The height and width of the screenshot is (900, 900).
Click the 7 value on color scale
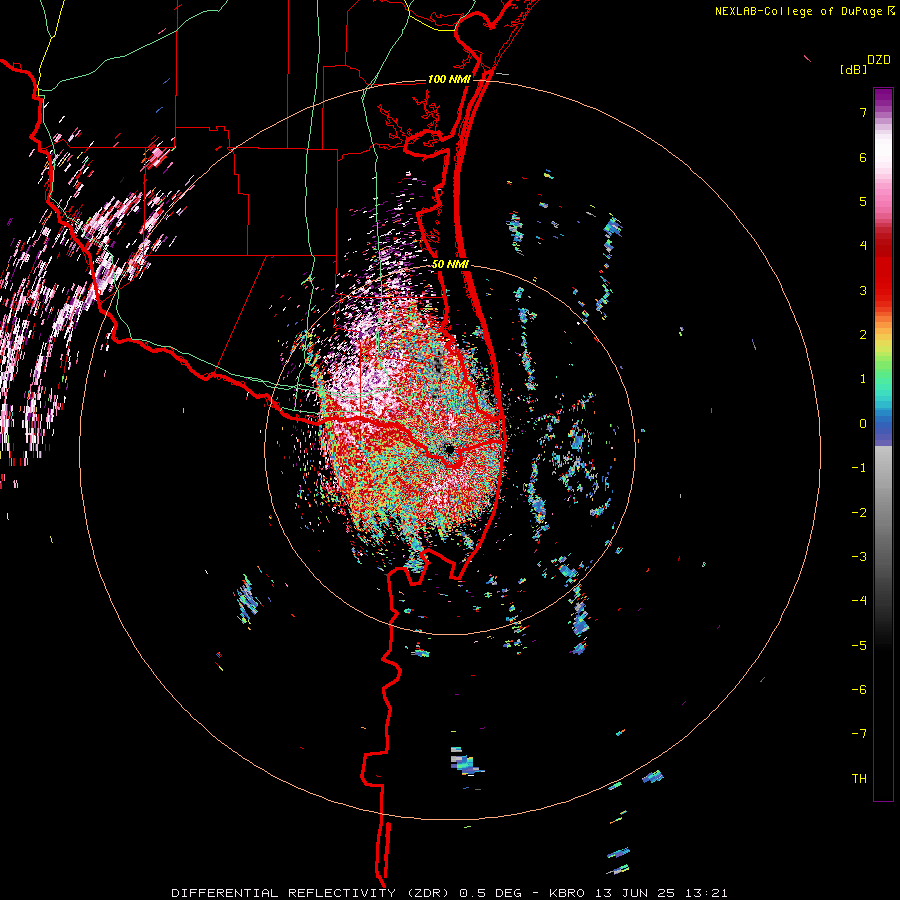point(863,112)
